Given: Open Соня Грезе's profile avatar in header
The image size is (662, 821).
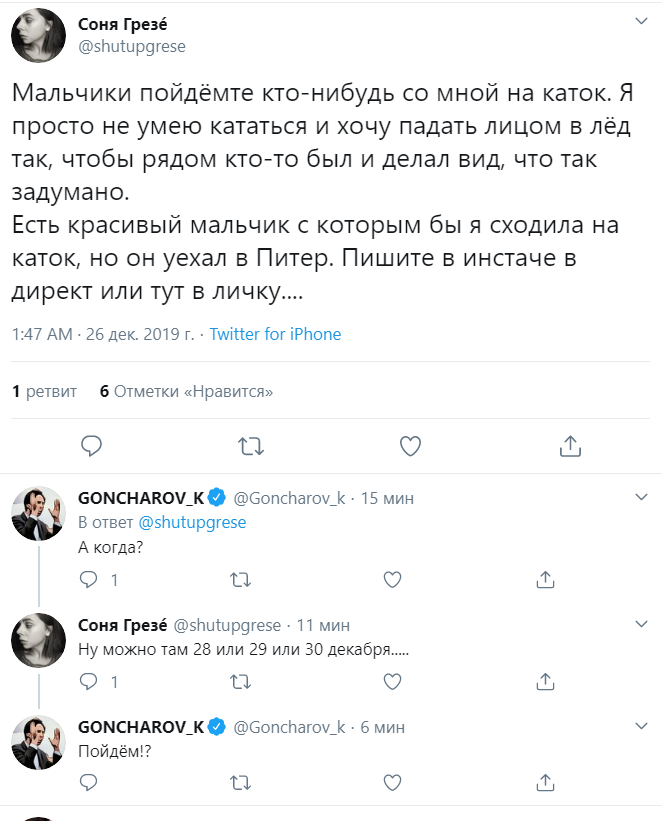Looking at the screenshot, I should [39, 36].
